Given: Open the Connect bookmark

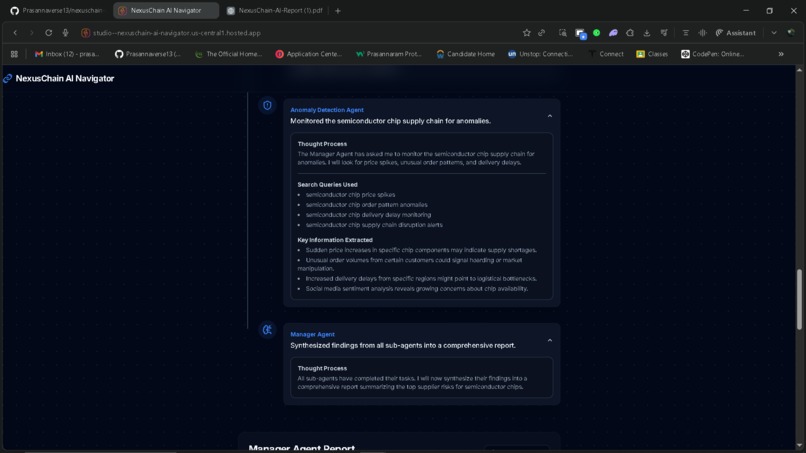Looking at the screenshot, I should 606,54.
